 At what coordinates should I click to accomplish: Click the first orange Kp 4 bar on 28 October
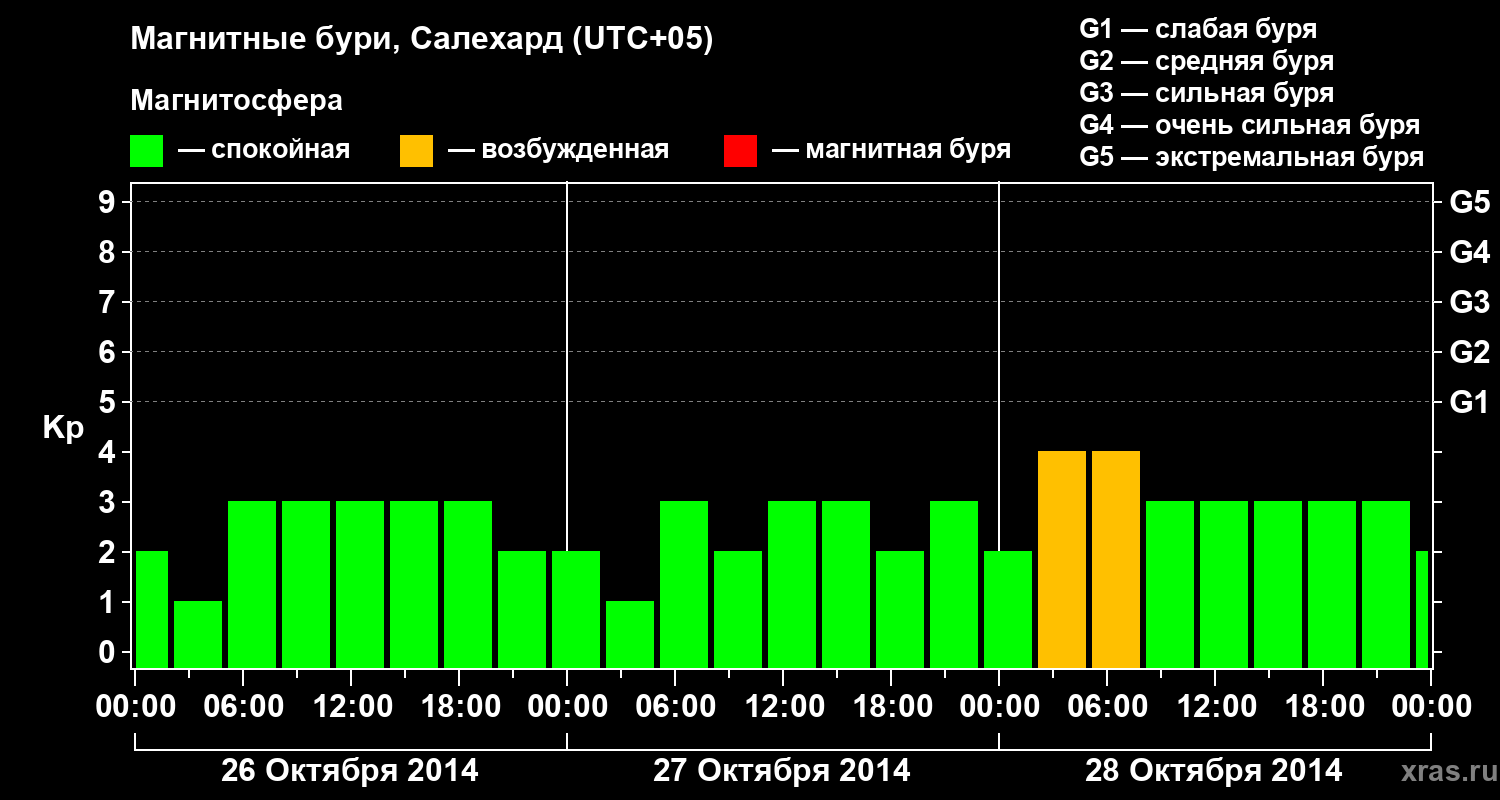click(x=1062, y=560)
